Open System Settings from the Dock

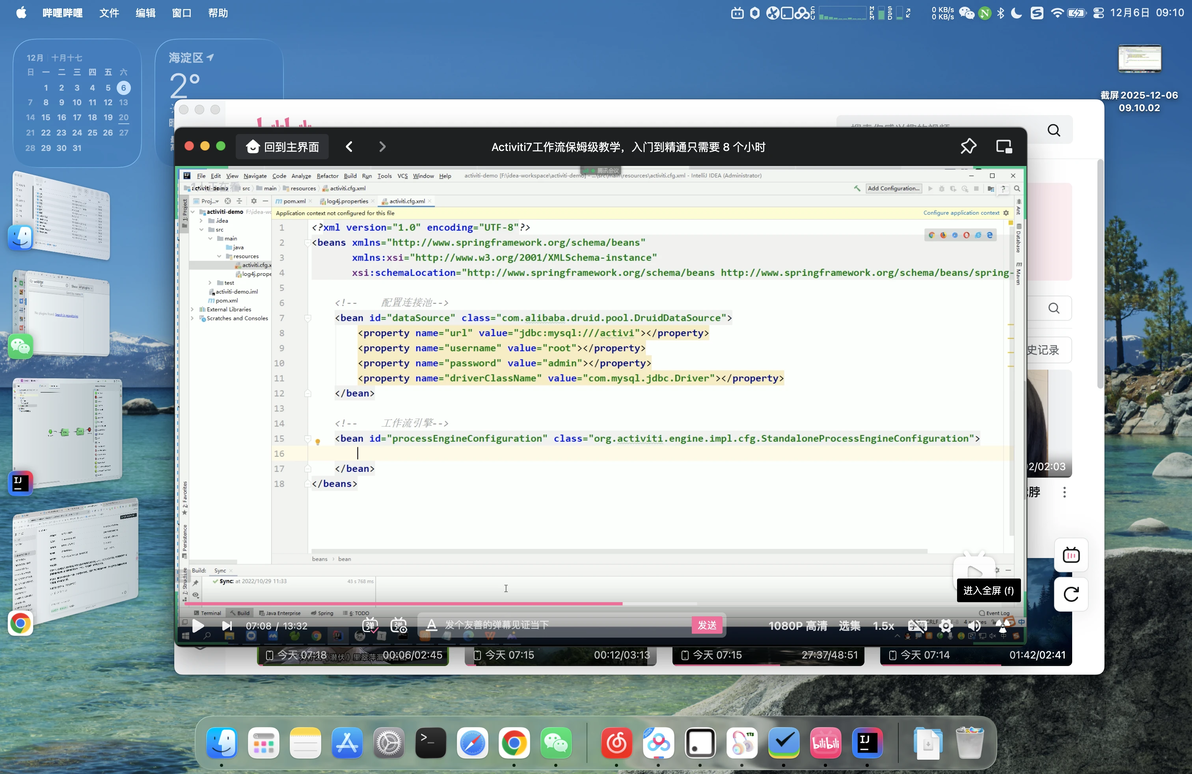click(388, 743)
